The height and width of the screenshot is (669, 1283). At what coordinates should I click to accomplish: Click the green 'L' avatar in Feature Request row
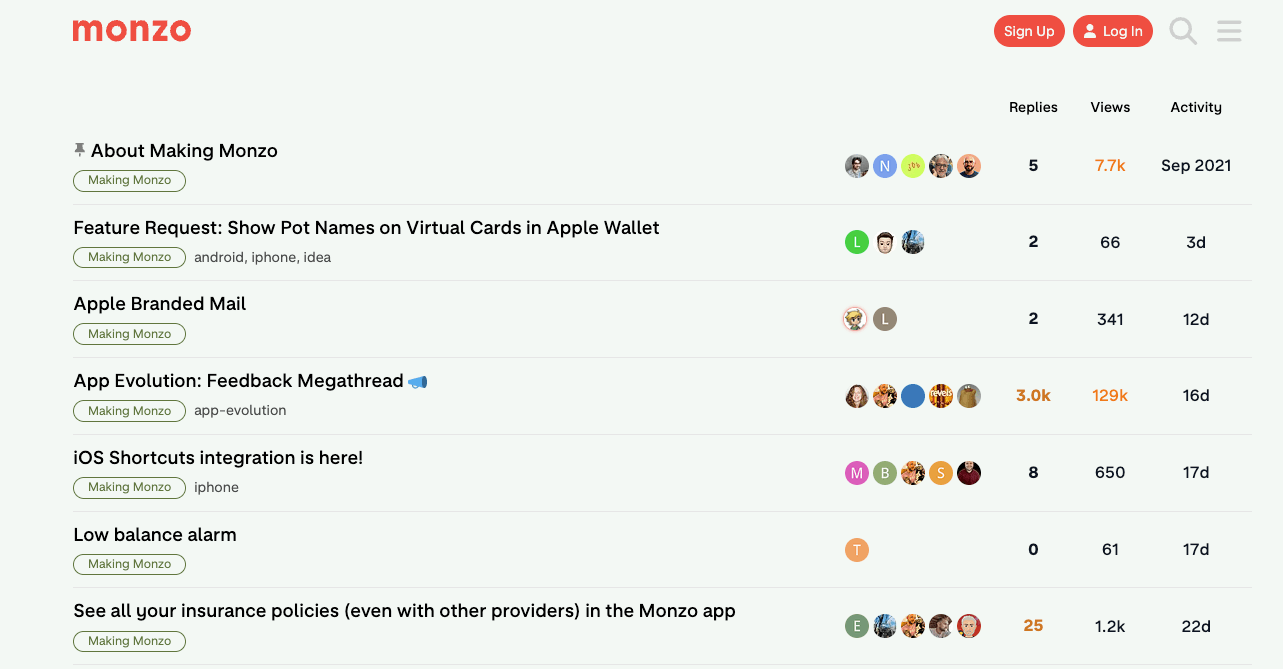point(857,242)
